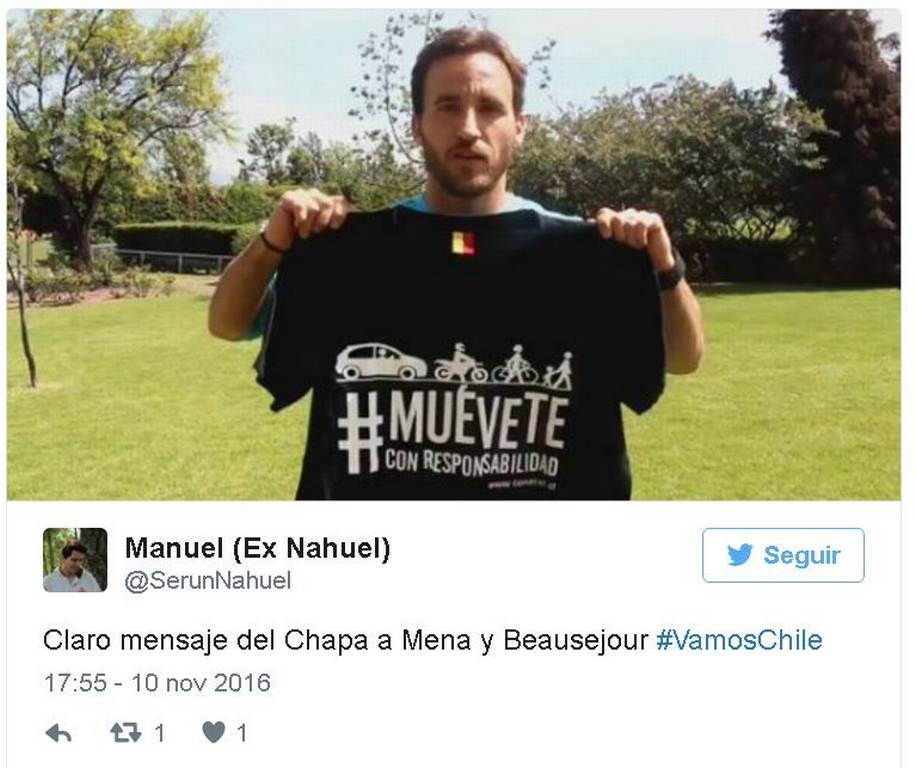Click the car graphic on the shirt
915x768 pixels.
coord(384,362)
